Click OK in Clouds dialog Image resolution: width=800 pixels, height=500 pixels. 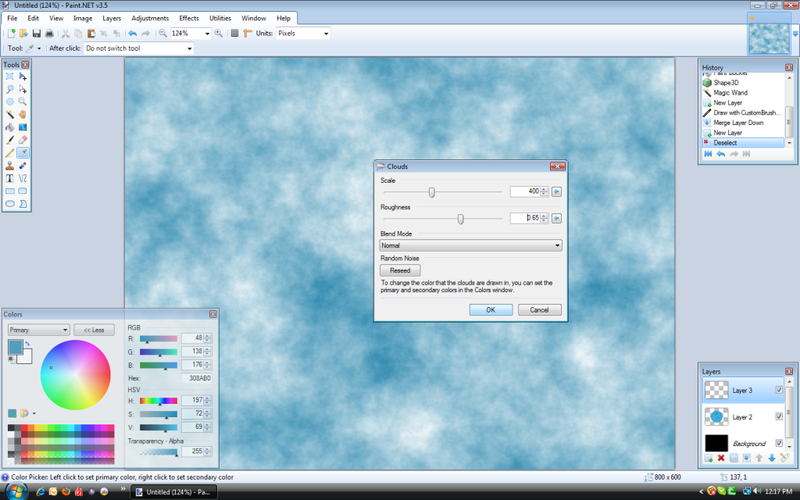pyautogui.click(x=491, y=310)
